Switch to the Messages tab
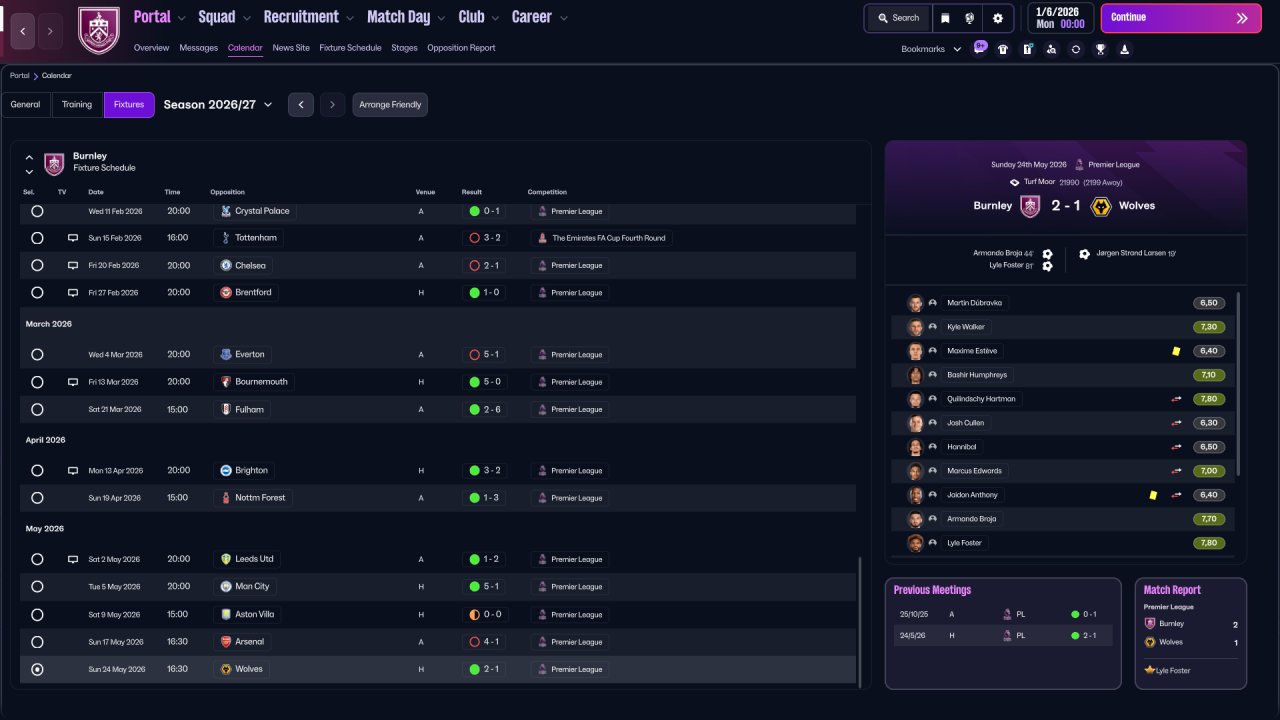This screenshot has width=1280, height=720. [198, 48]
